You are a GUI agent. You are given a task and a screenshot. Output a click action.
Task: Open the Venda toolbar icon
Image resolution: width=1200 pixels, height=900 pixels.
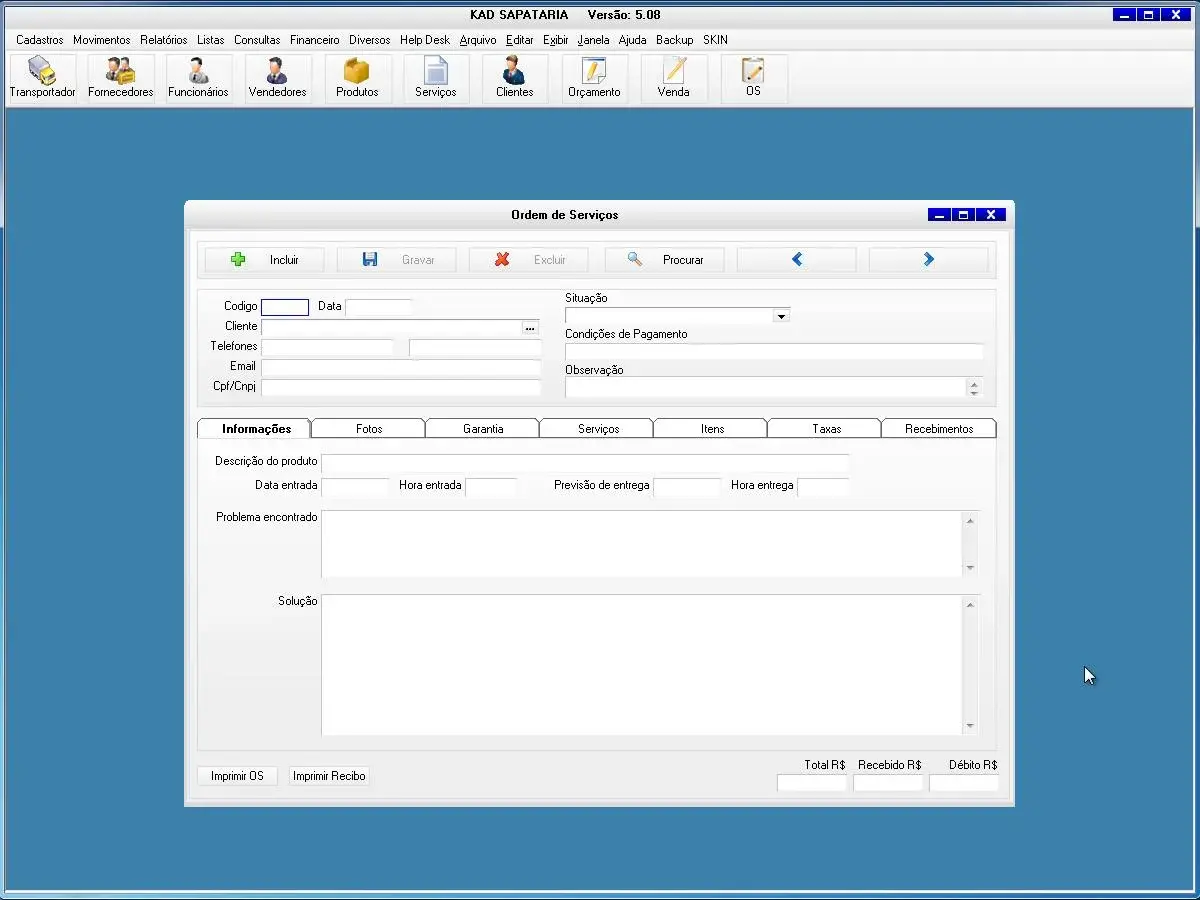[673, 78]
